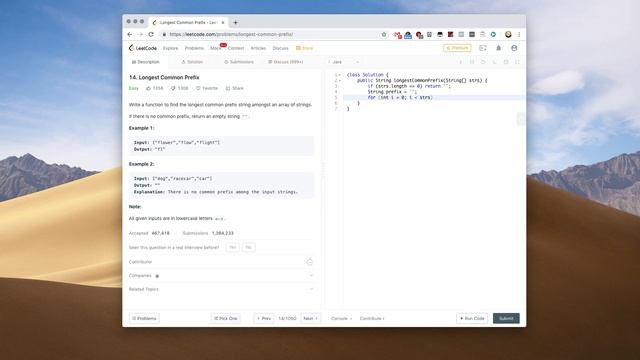
Task: Open Explore in LeetCode navigation
Action: [x=171, y=48]
